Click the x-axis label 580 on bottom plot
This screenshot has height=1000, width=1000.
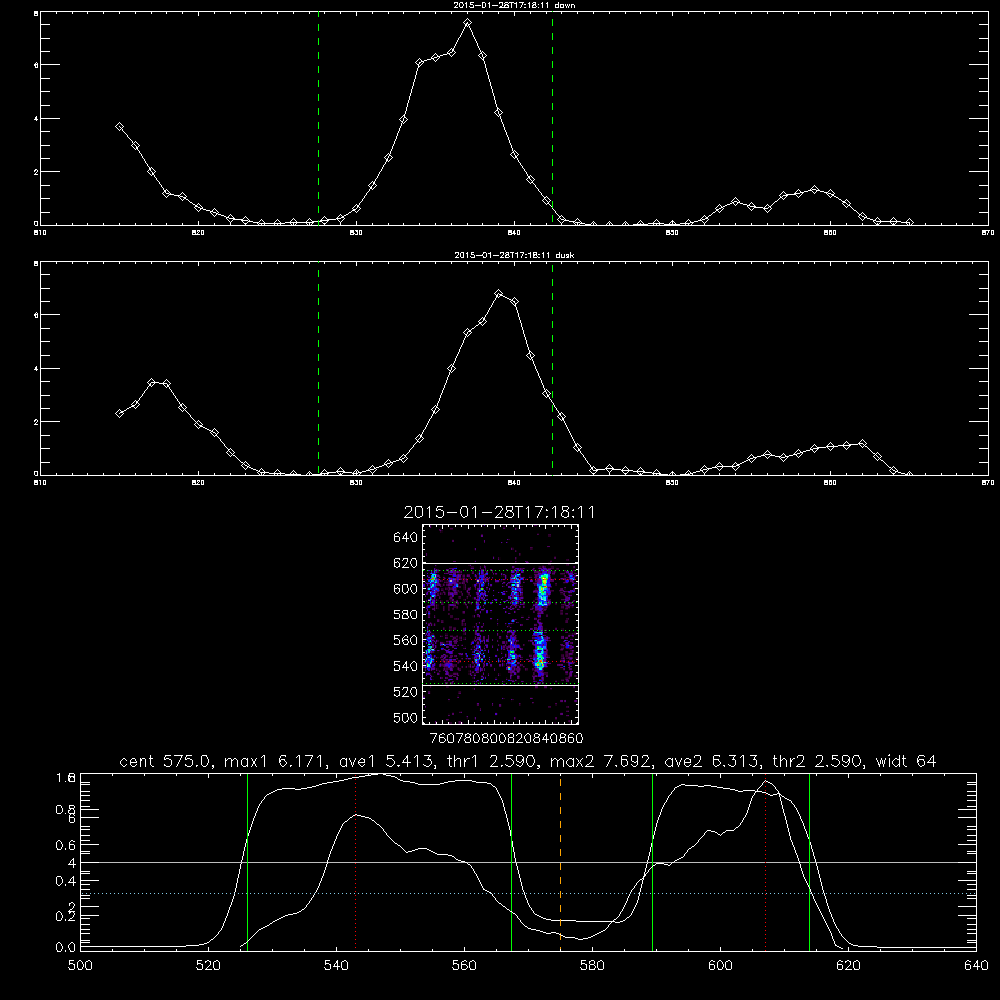pos(592,966)
